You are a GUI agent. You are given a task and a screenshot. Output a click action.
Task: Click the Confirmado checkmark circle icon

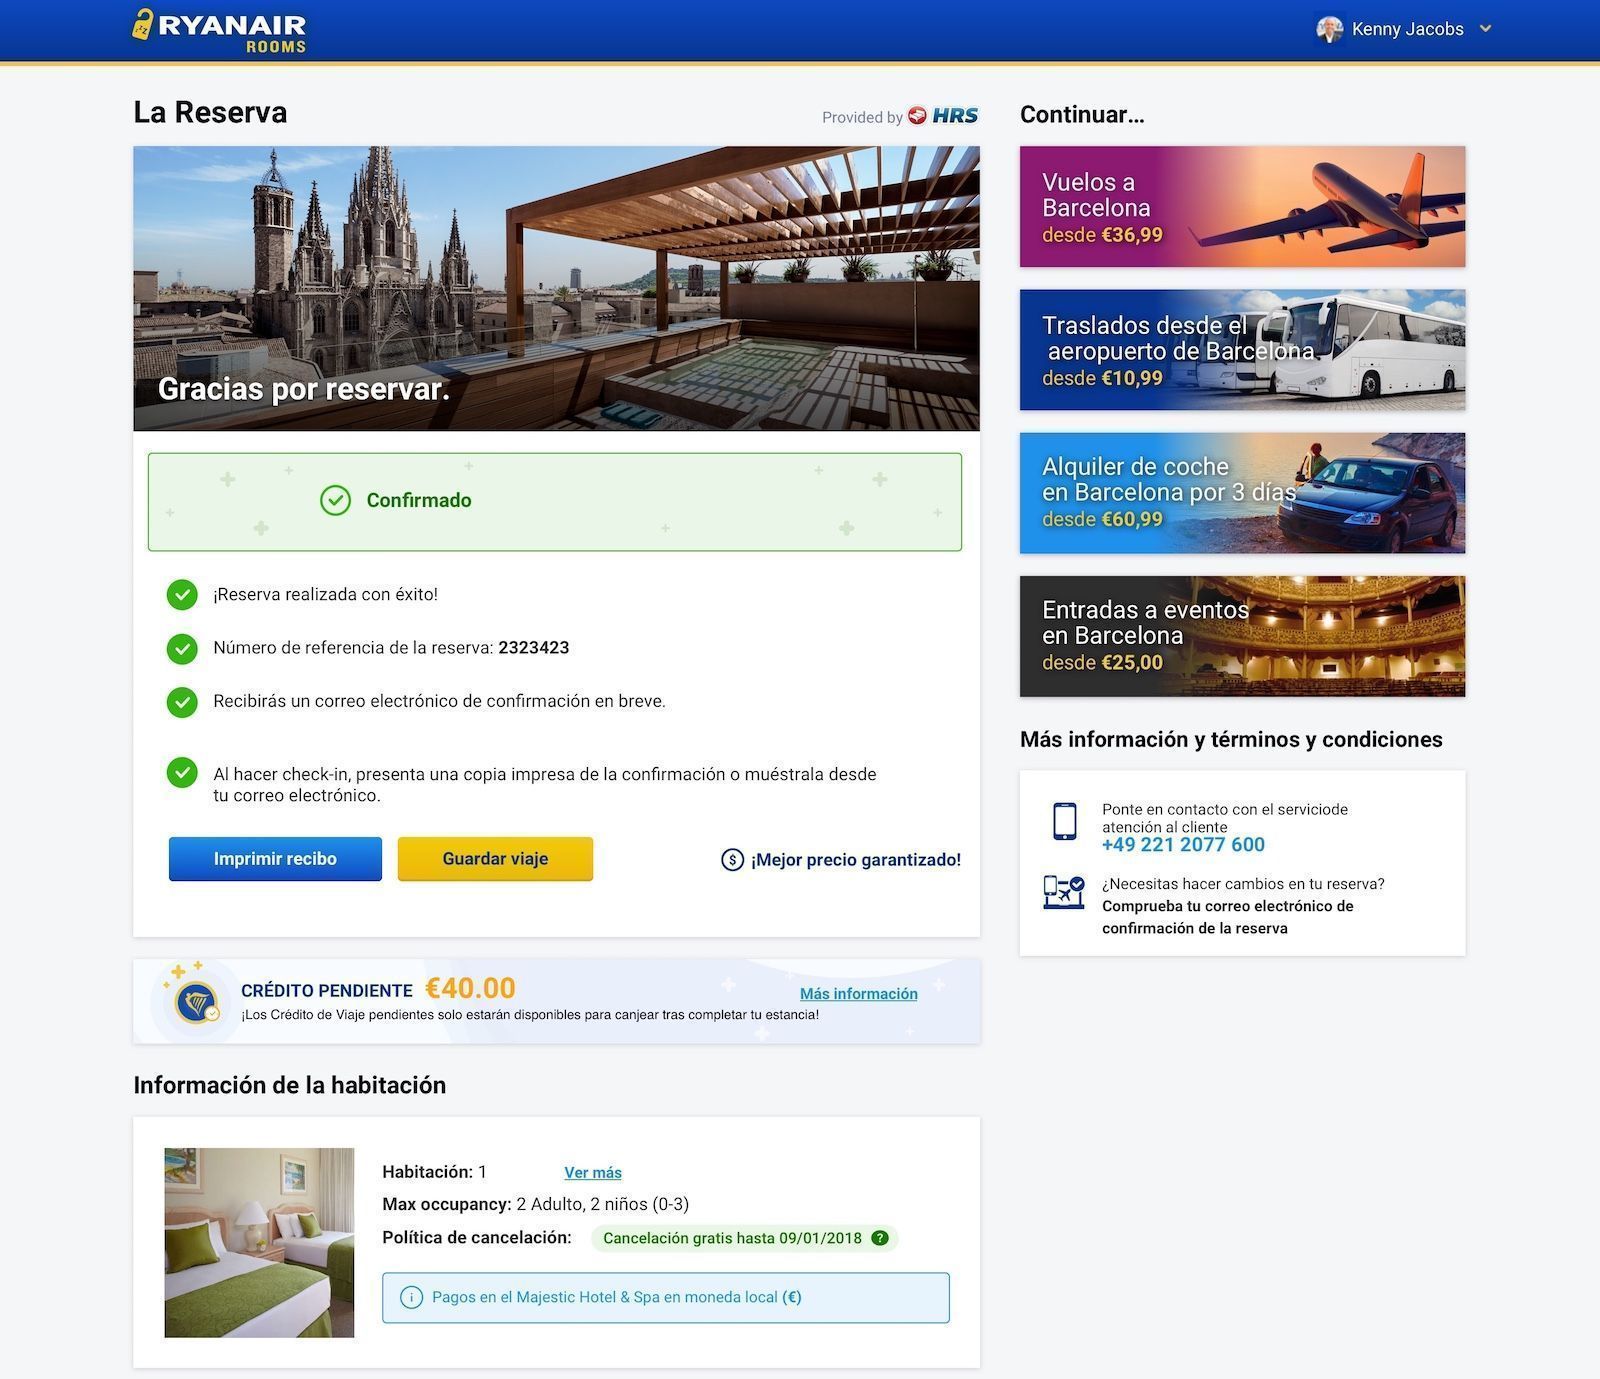tap(335, 500)
